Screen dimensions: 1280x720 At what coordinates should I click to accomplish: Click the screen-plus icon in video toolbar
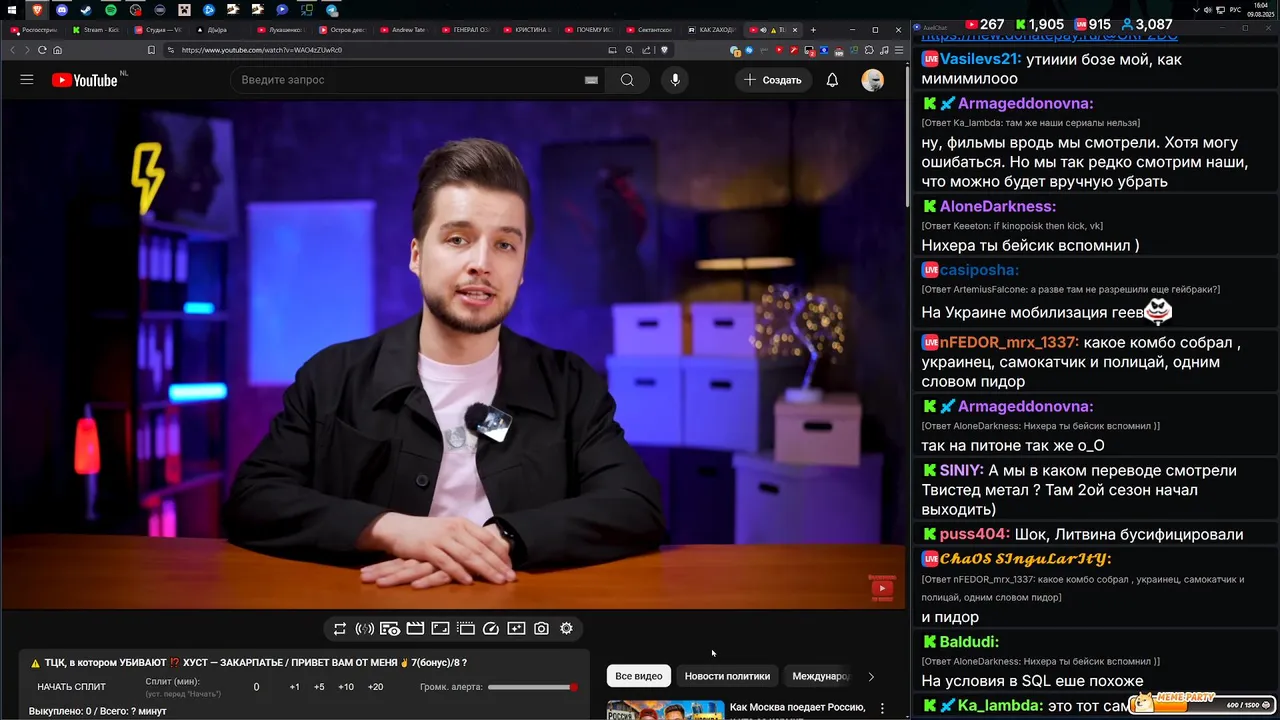[516, 629]
